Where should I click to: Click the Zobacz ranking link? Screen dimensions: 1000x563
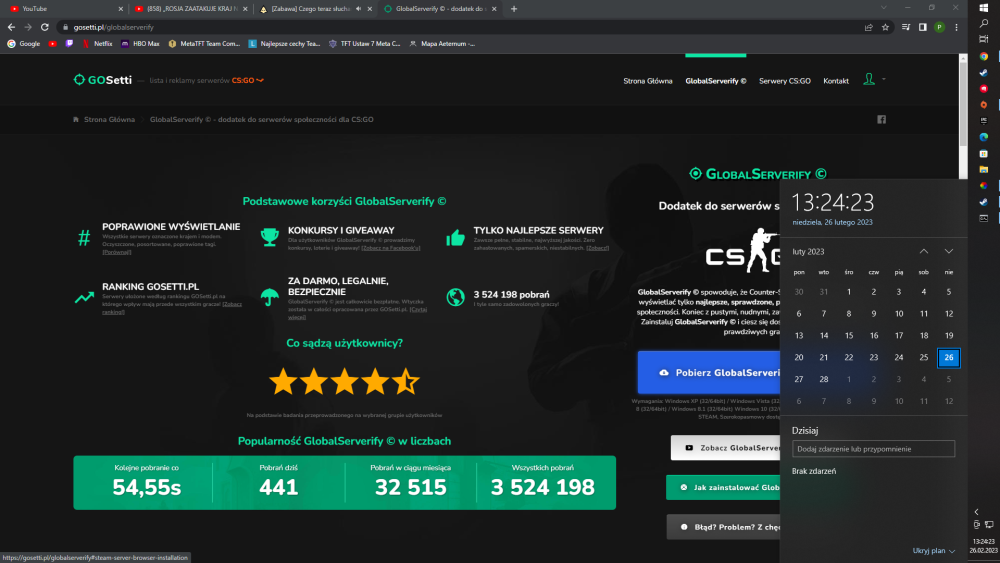(x=172, y=308)
